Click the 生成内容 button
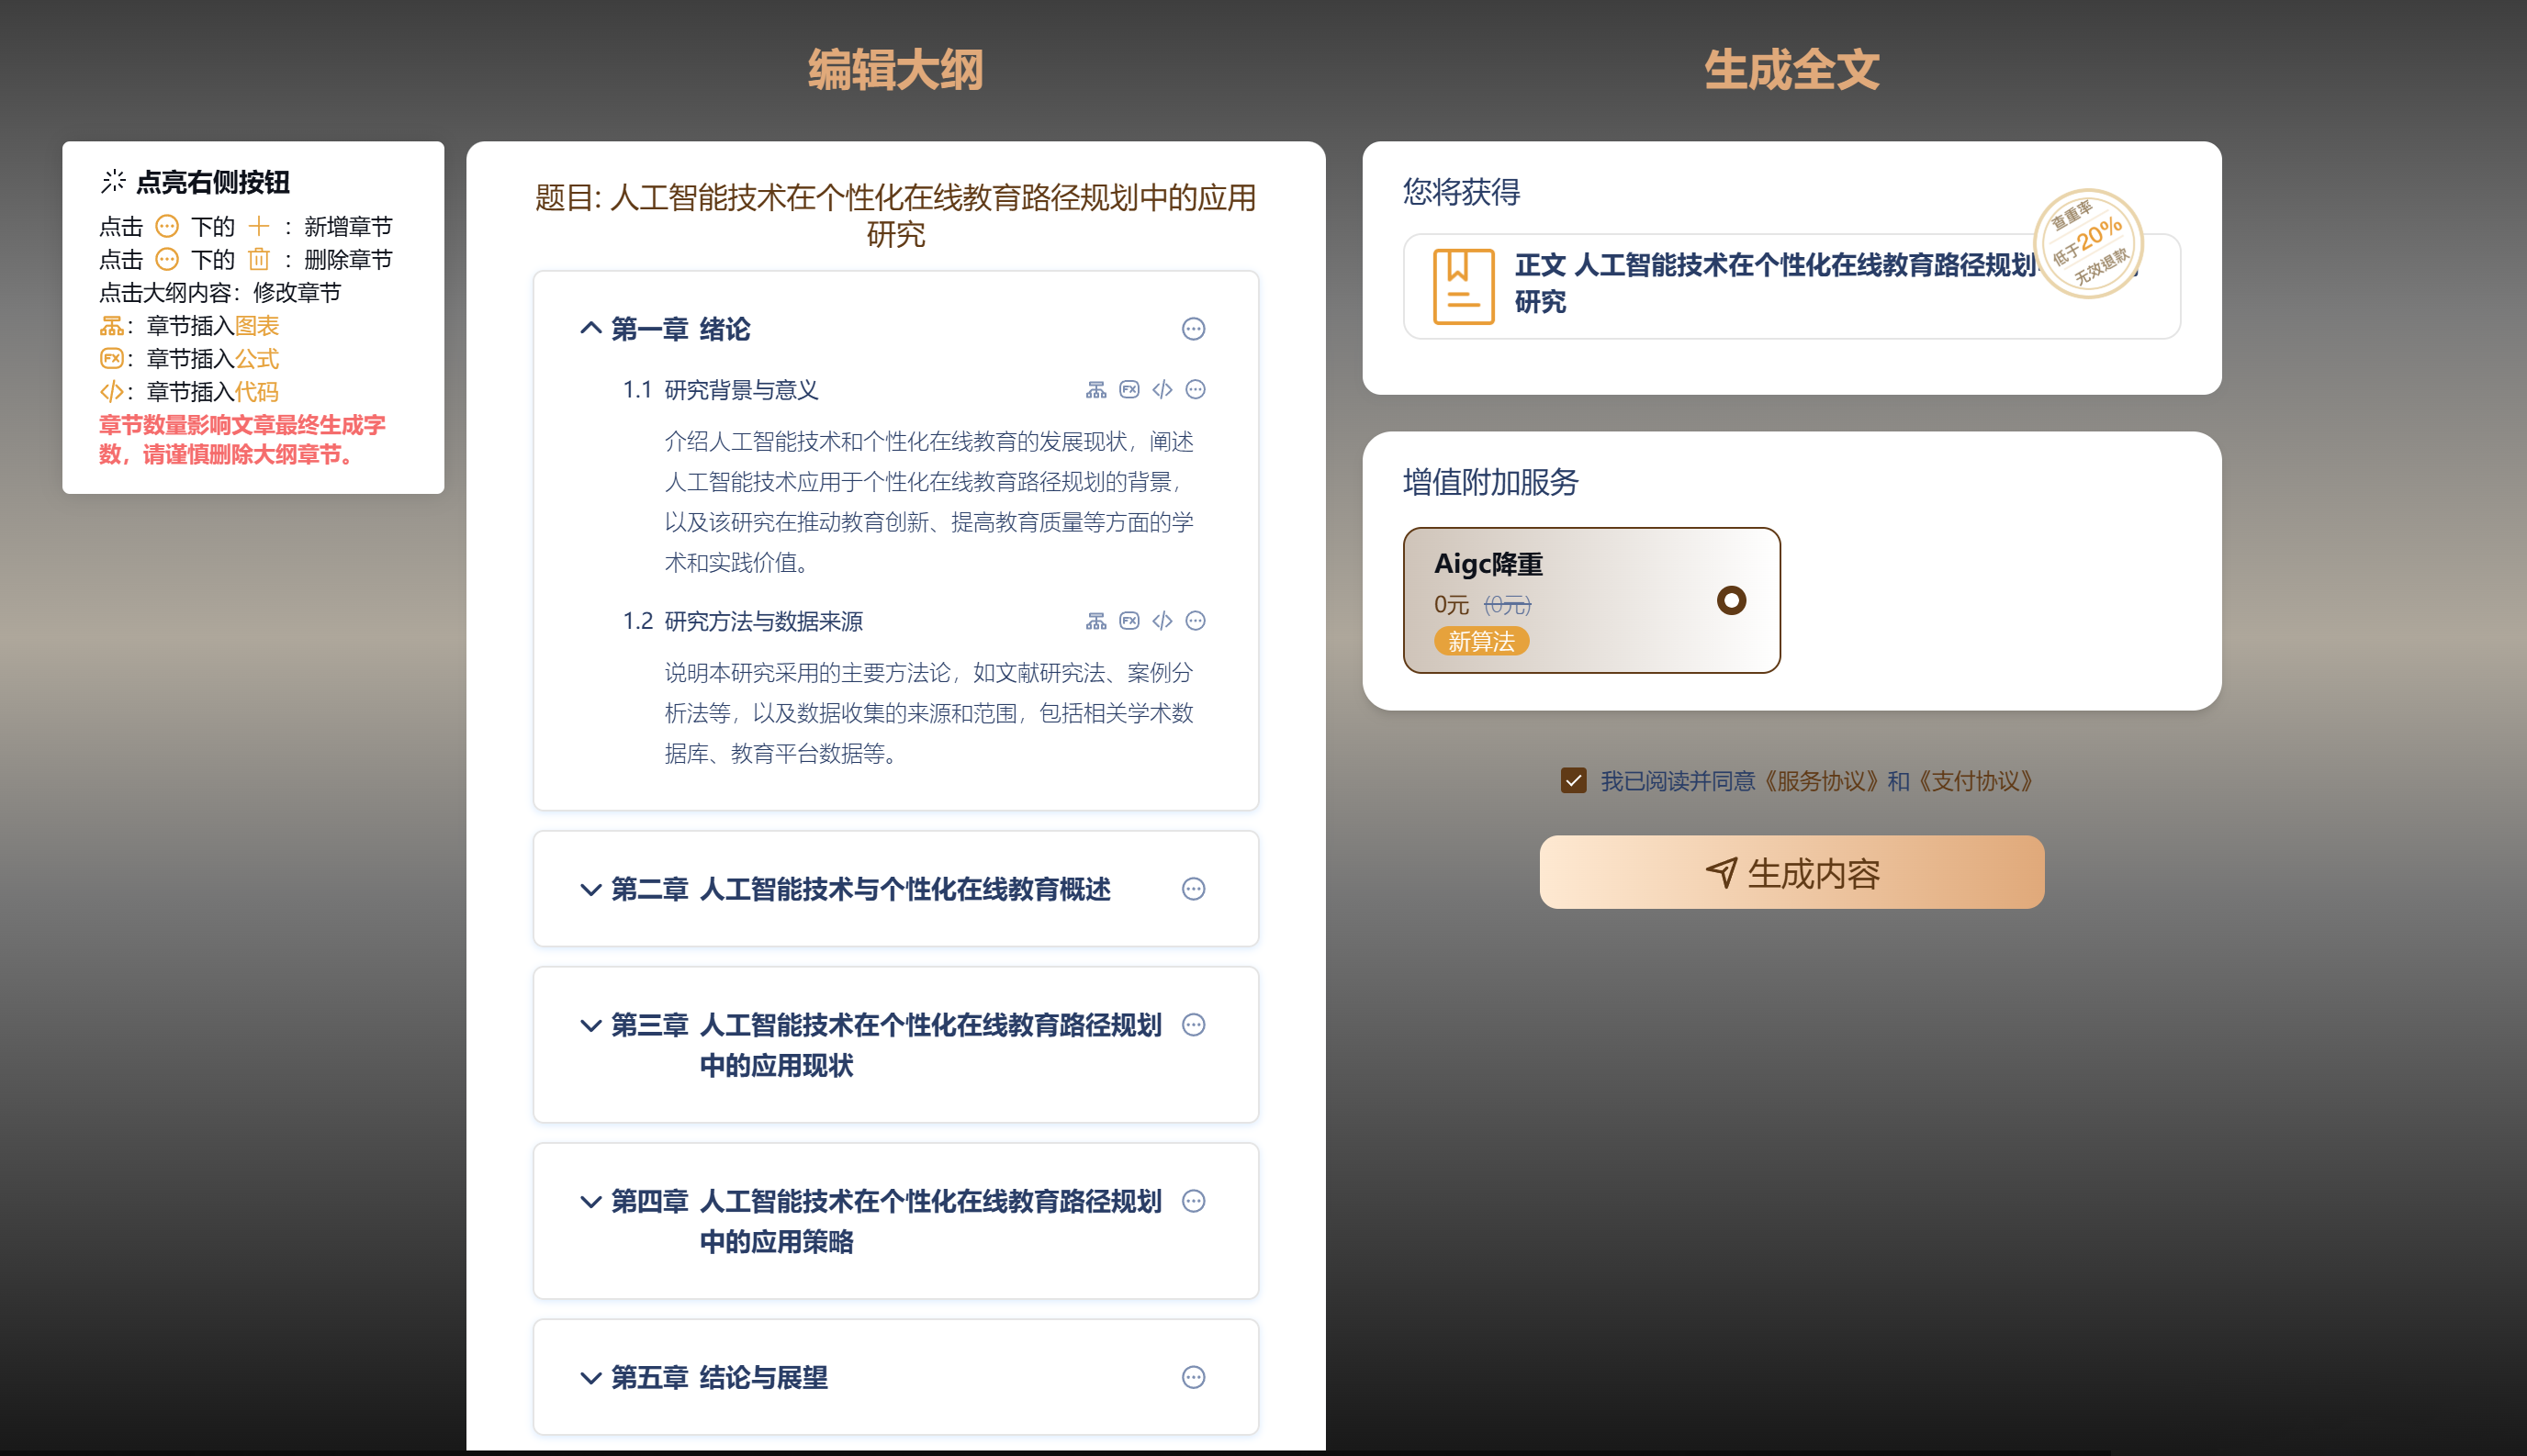This screenshot has height=1456, width=2527. coord(1791,872)
